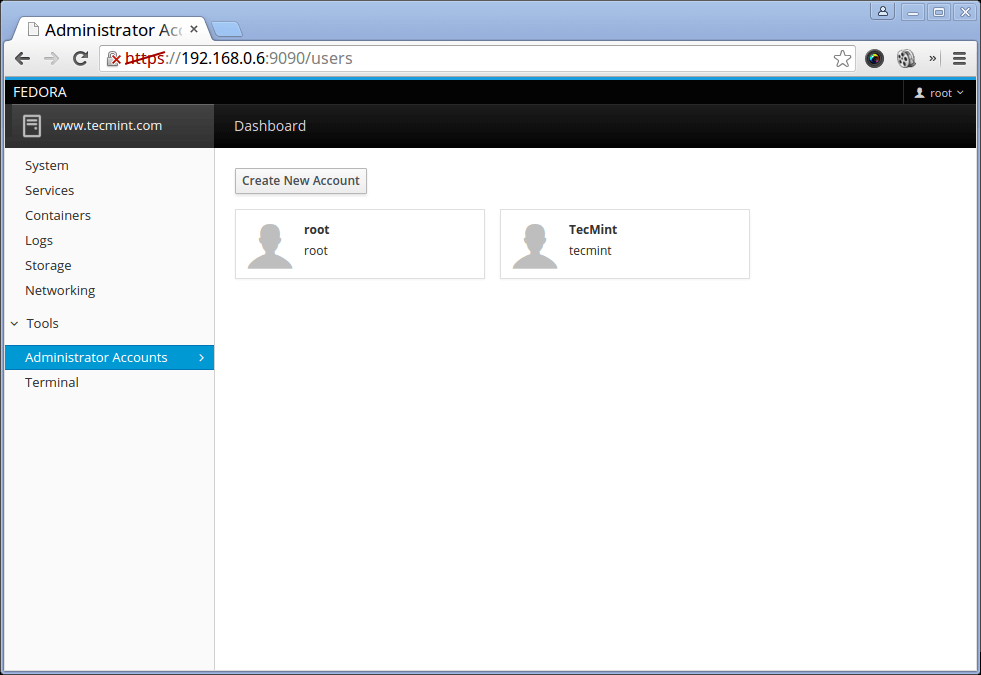981x675 pixels.
Task: Open the TecMint user account card
Action: pyautogui.click(x=624, y=244)
